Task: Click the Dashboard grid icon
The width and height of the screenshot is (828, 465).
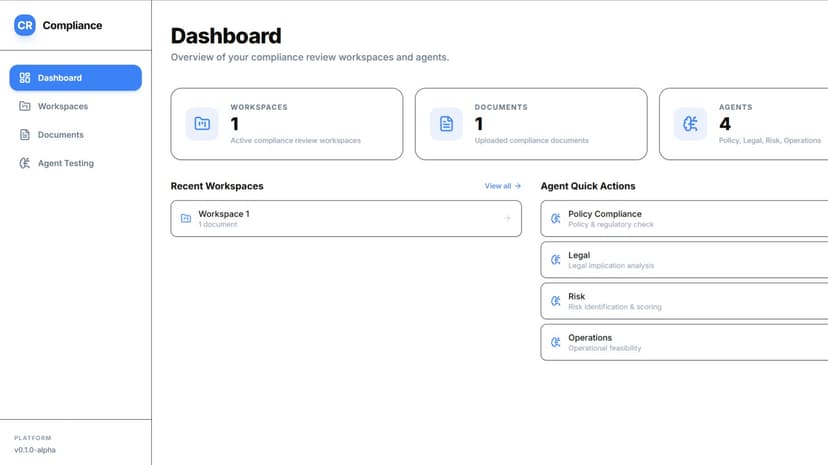Action: click(x=25, y=78)
